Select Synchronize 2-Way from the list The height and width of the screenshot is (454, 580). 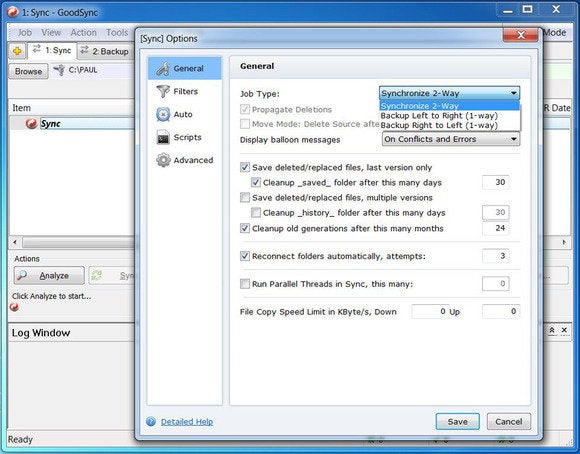449,106
